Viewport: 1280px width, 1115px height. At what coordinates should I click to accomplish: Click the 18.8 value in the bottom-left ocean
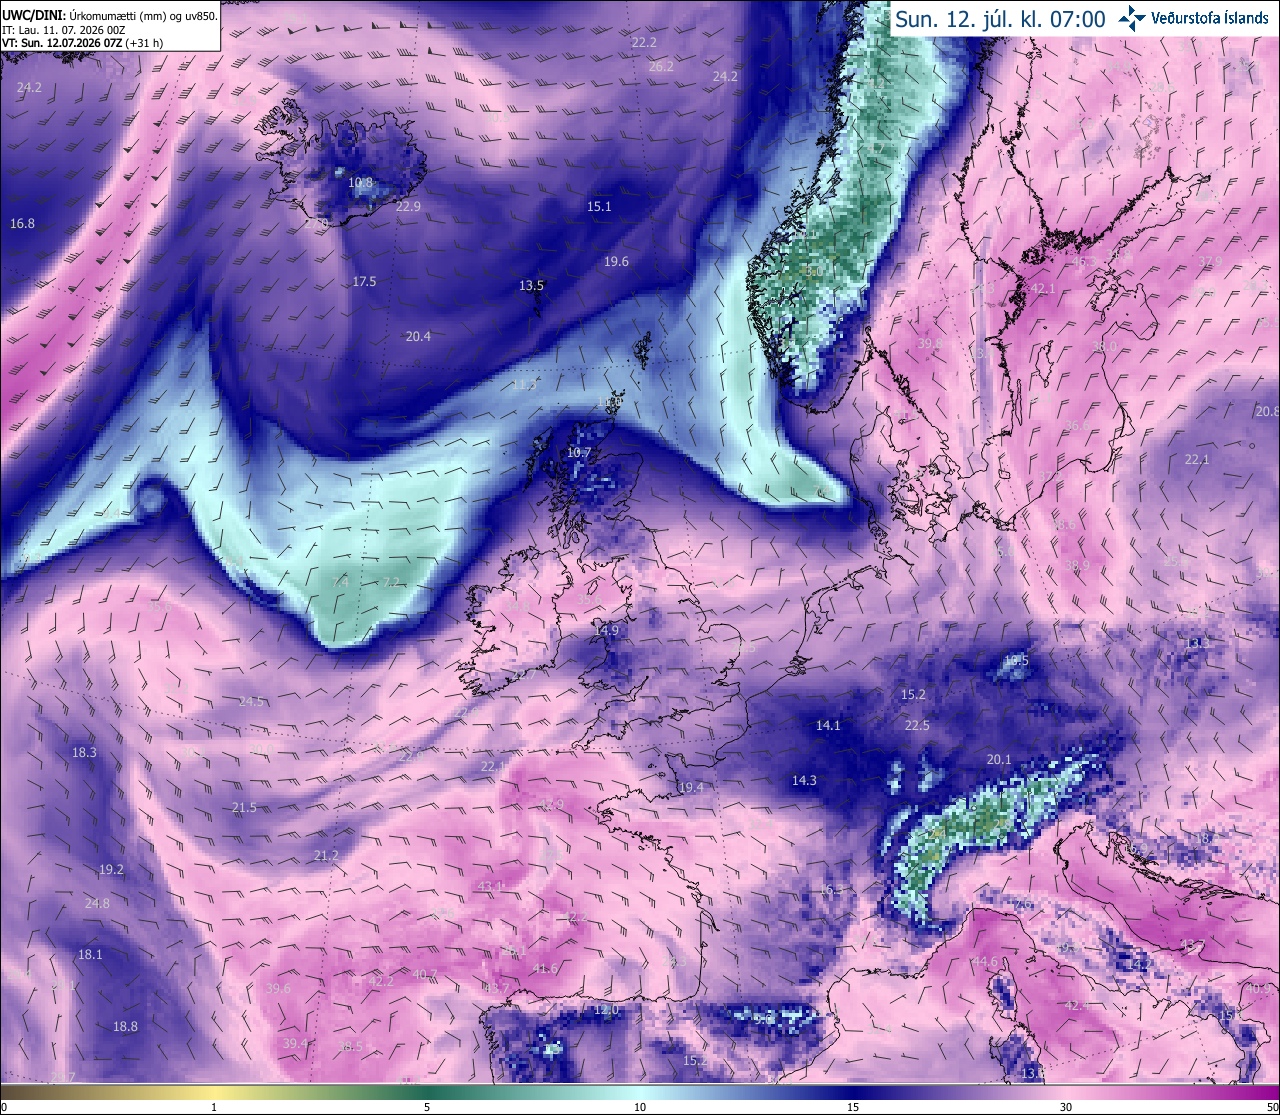(x=125, y=1026)
